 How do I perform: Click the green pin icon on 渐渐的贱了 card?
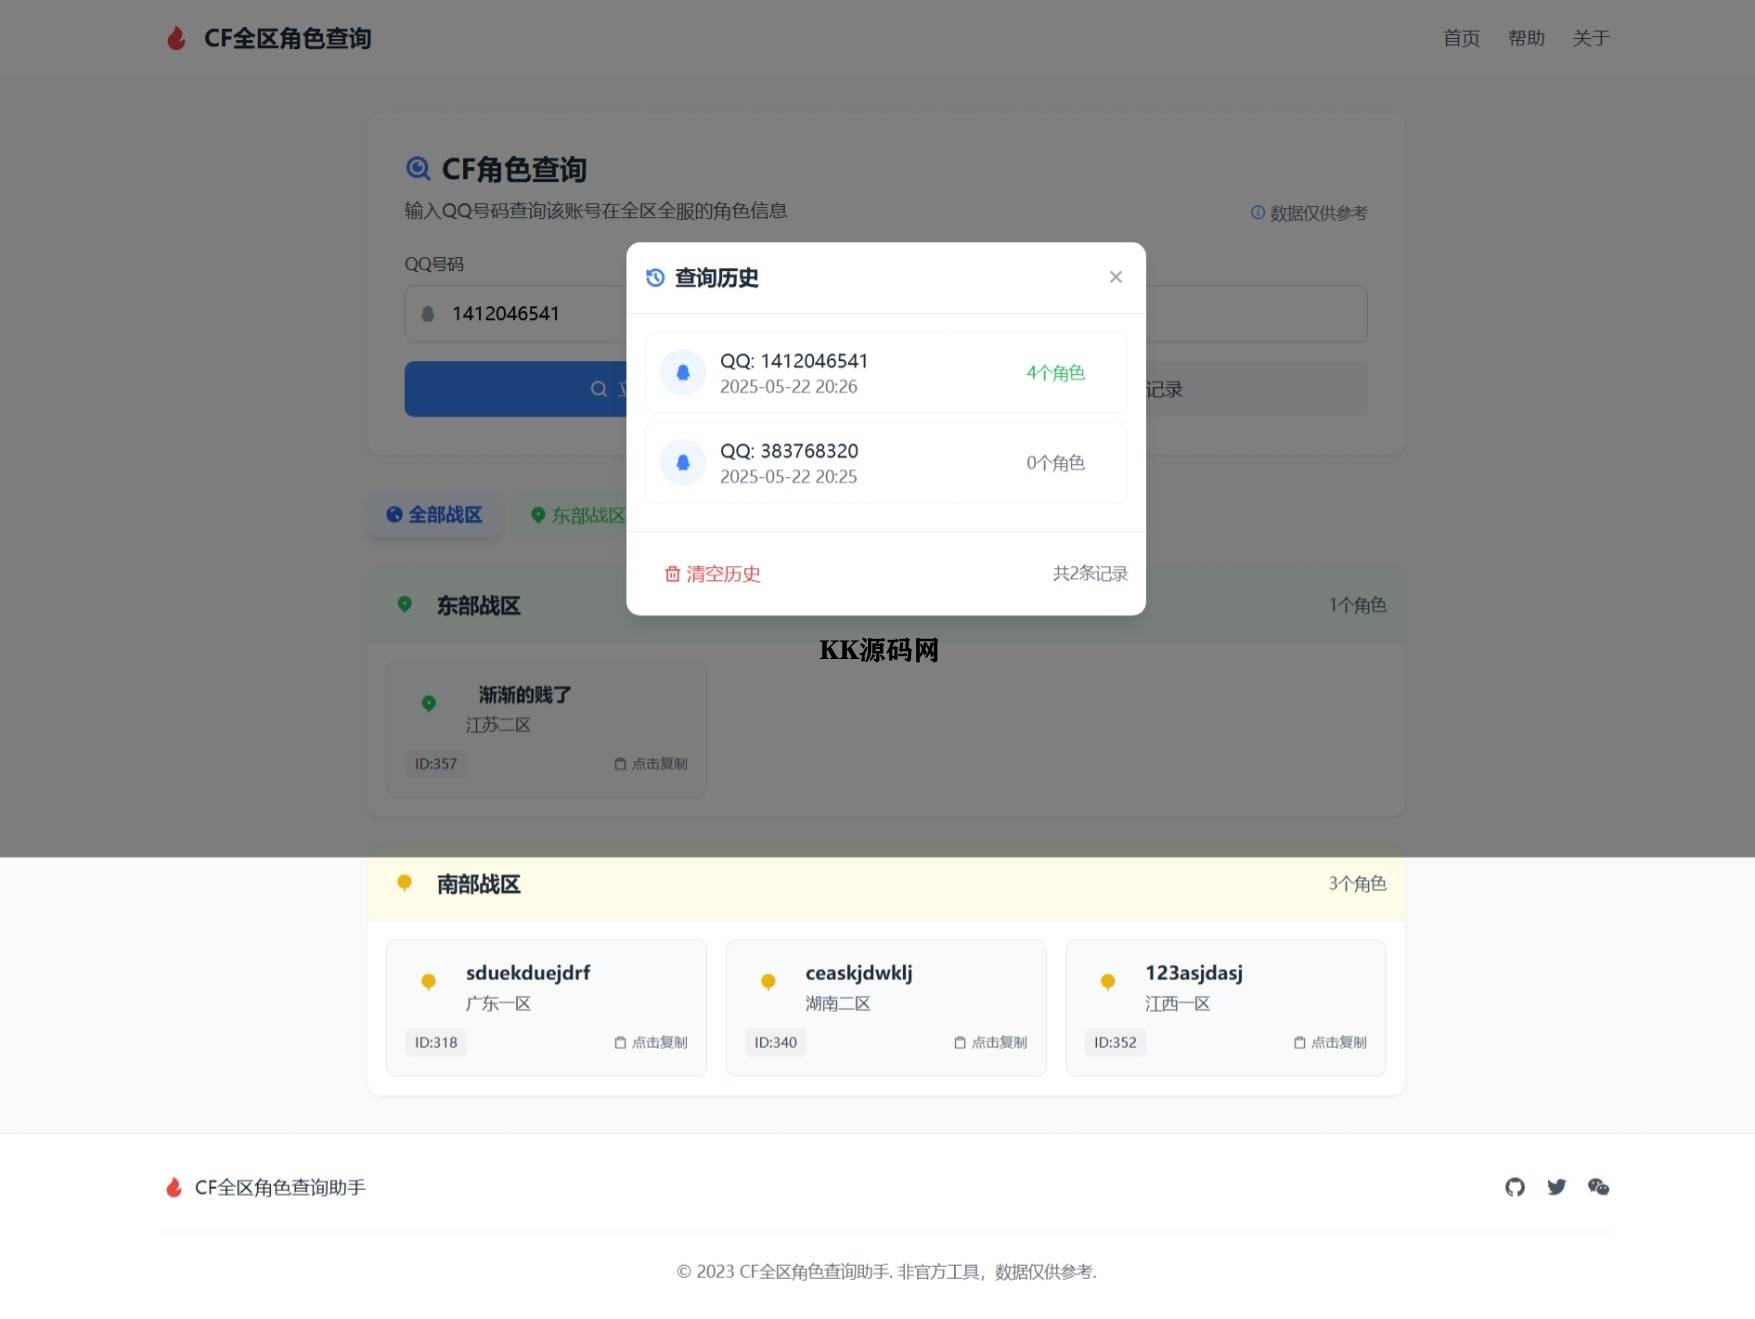tap(429, 703)
